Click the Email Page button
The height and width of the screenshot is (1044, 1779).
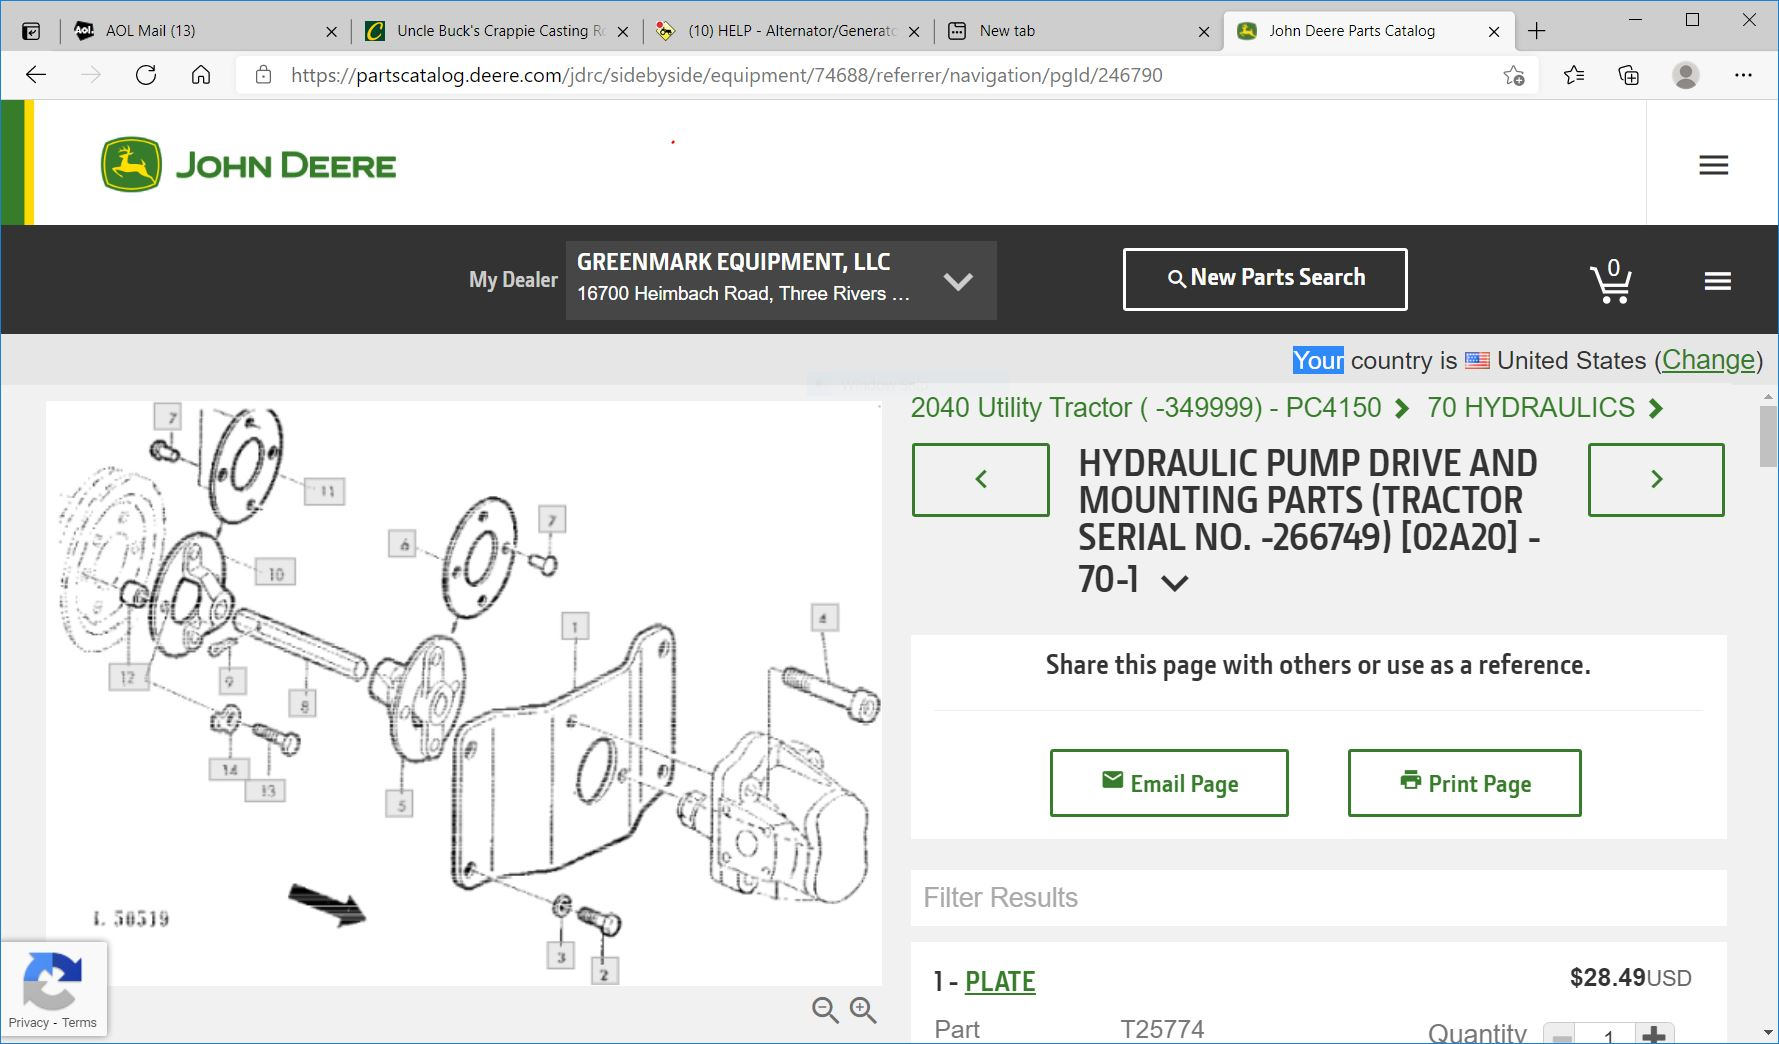pos(1168,783)
